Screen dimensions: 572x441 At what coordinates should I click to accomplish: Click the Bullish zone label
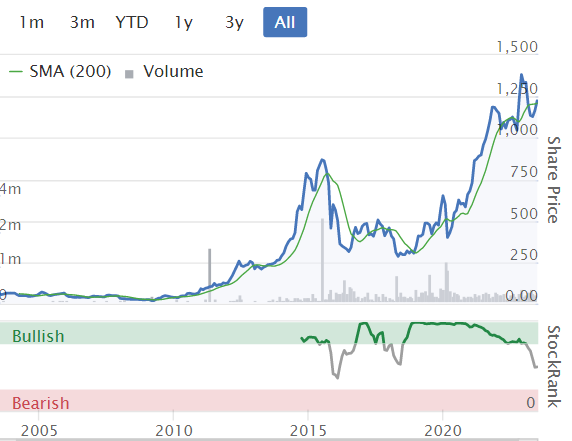pos(38,336)
